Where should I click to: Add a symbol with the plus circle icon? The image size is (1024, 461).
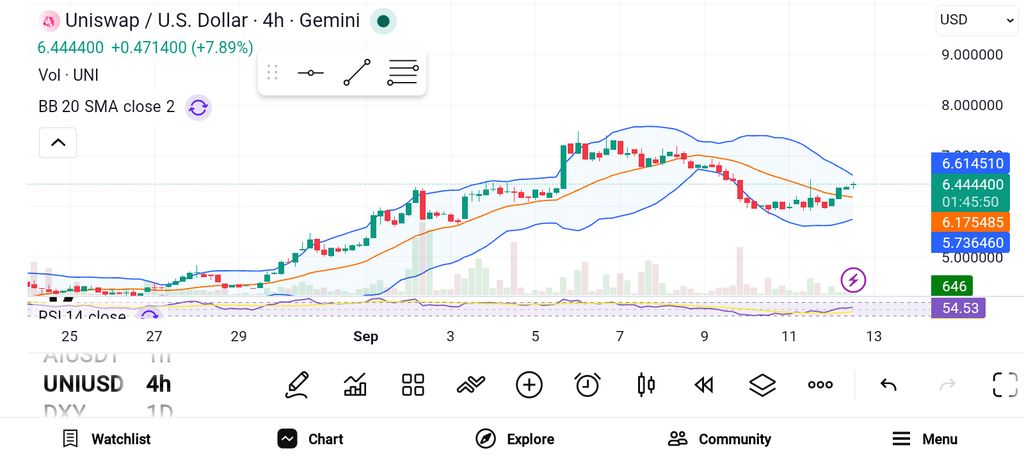click(529, 385)
